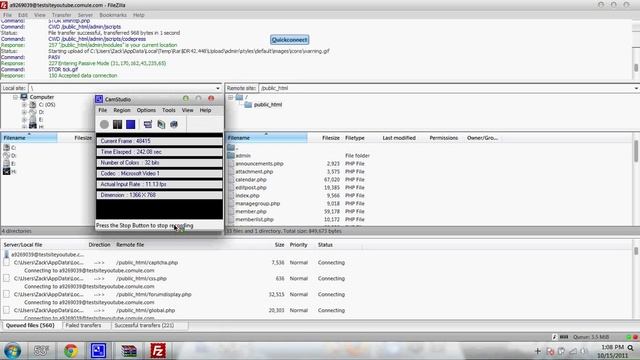This screenshot has width=640, height=360.
Task: Select member.php in remote list
Action: [251, 211]
